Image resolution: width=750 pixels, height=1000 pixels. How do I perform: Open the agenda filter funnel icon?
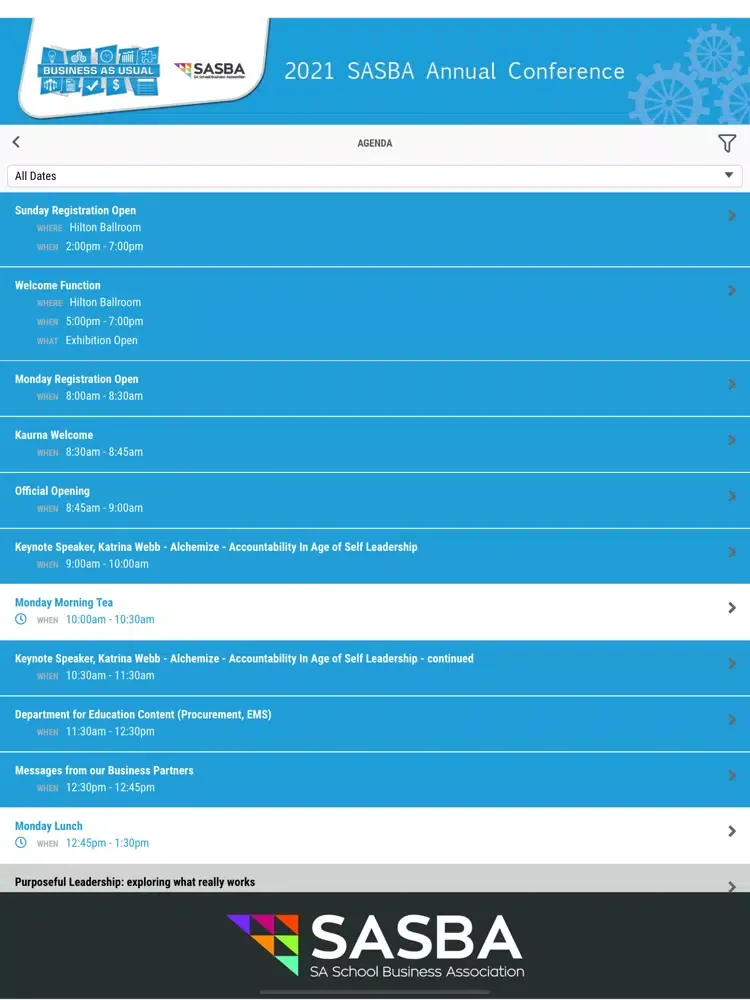point(727,143)
